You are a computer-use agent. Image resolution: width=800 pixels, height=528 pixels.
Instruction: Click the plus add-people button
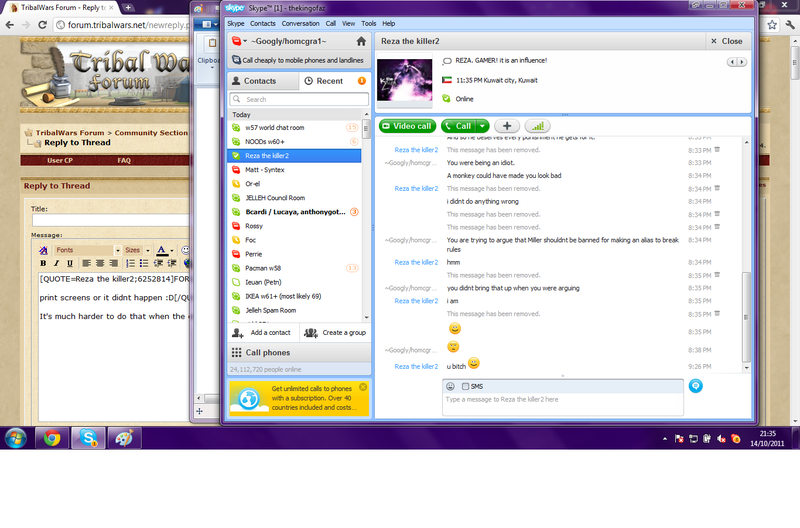pos(507,126)
